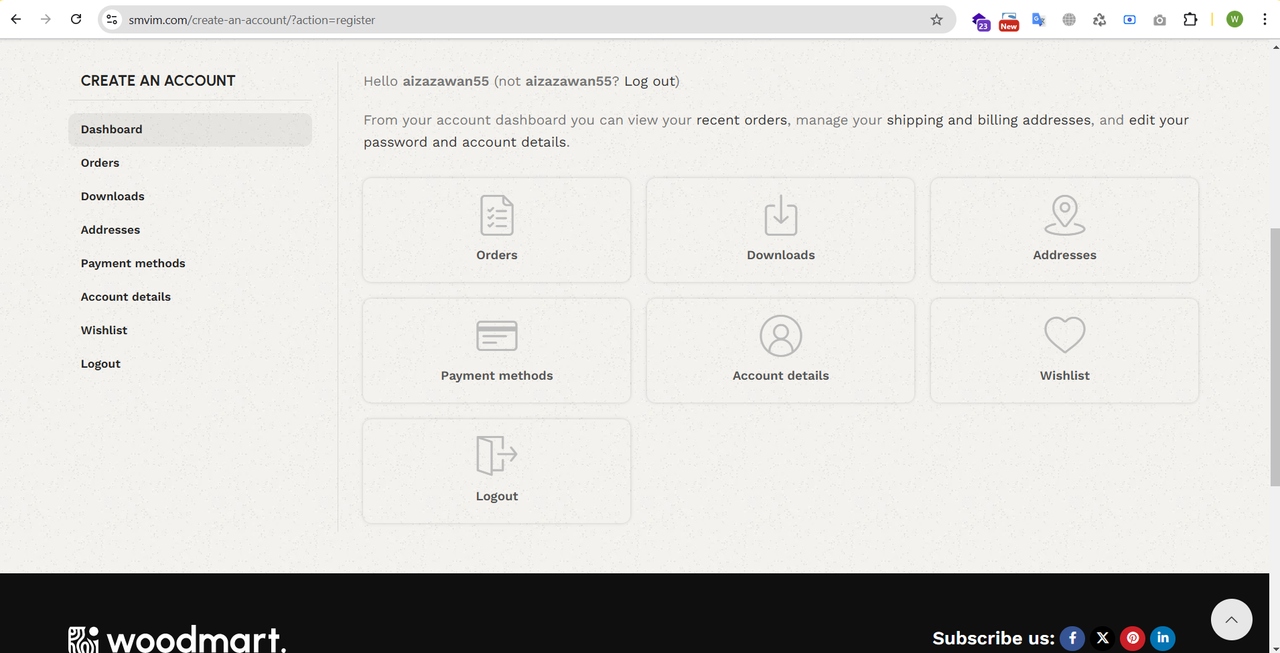Click the recycle-style extension icon
Image resolution: width=1280 pixels, height=653 pixels.
[x=1099, y=19]
